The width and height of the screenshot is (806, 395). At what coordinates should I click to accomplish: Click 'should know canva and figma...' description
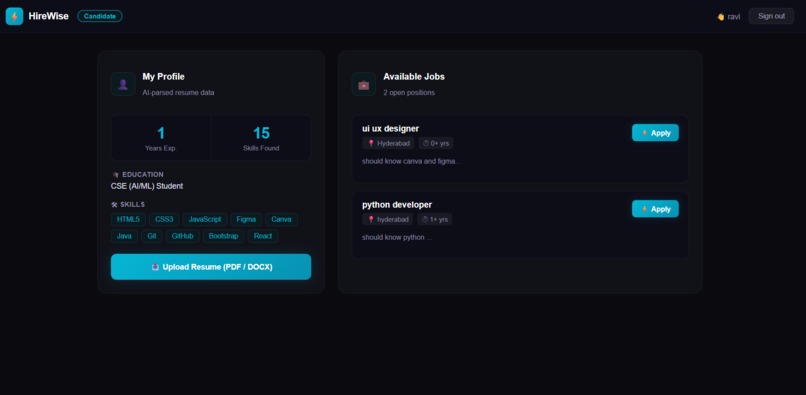411,161
